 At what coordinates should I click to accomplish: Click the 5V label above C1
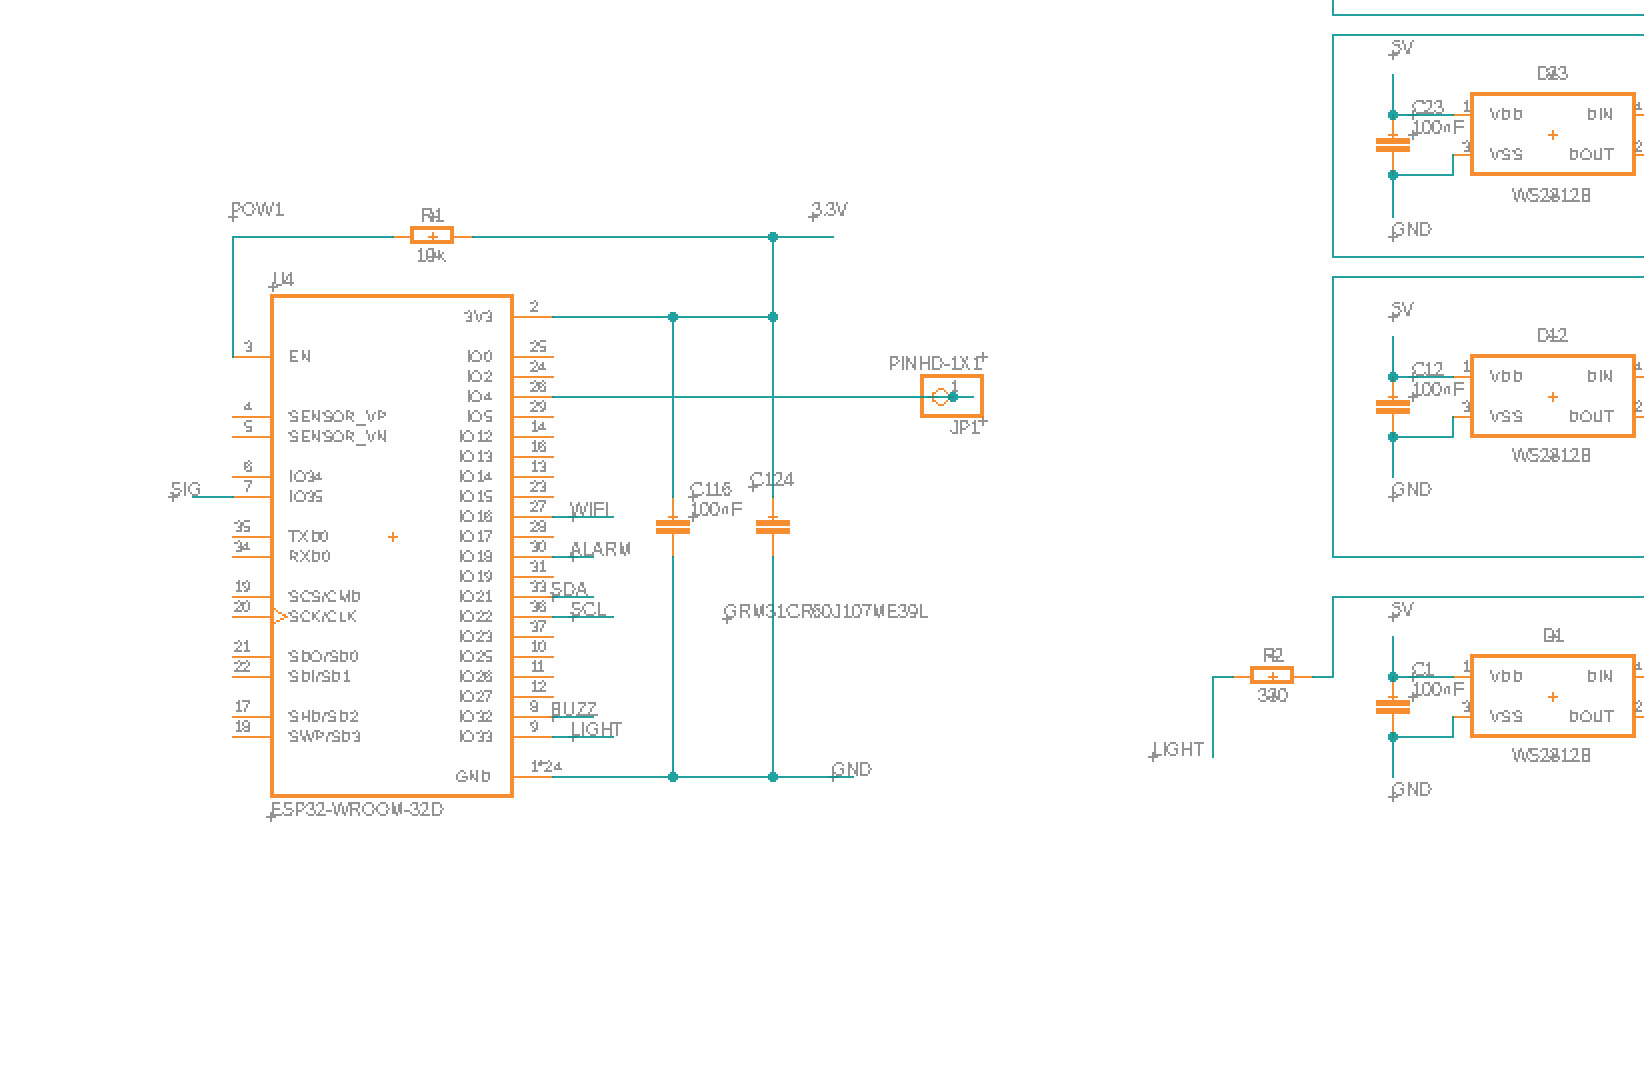coord(1403,610)
